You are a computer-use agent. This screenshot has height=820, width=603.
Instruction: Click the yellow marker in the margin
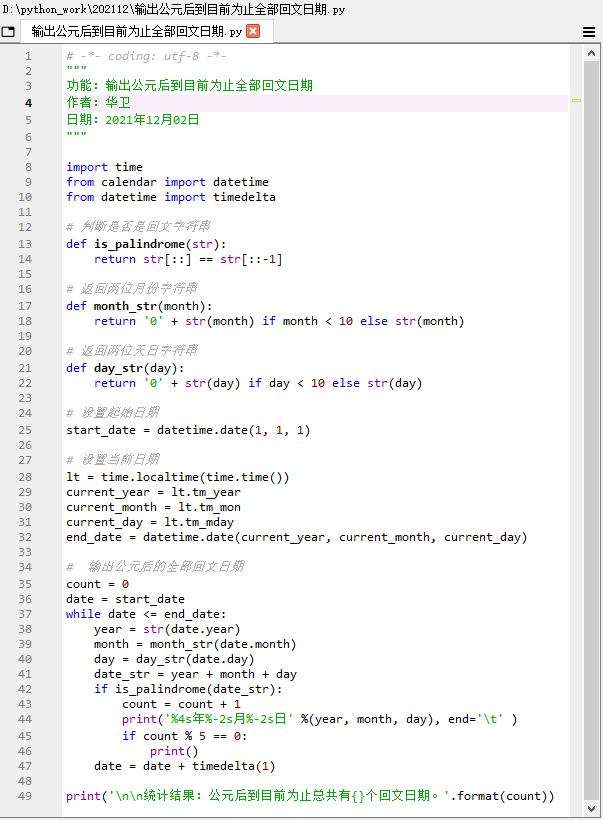point(576,100)
